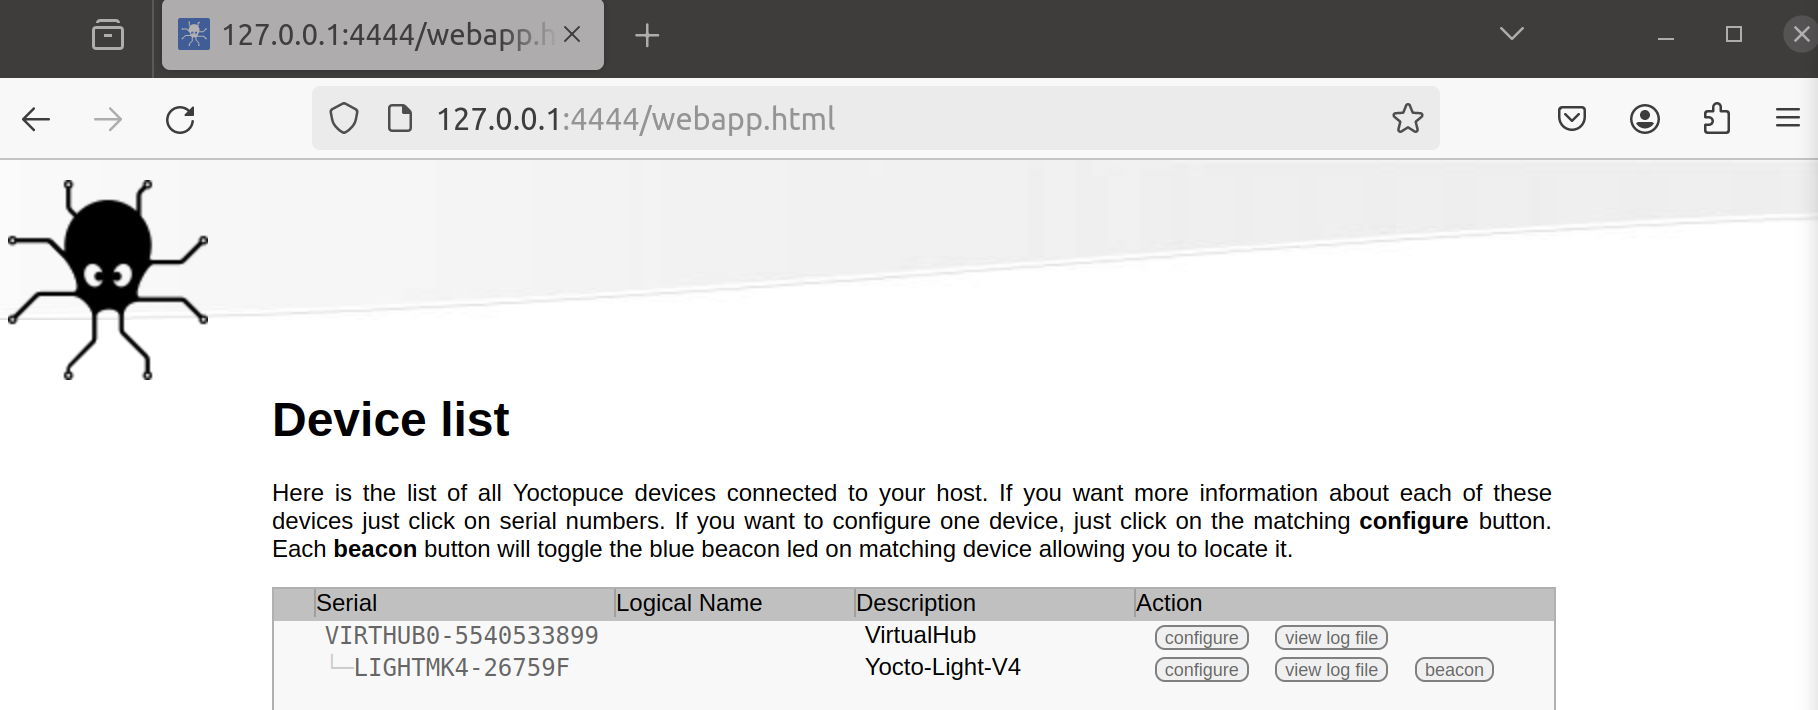Click the extensions puzzle icon
This screenshot has width=1818, height=710.
pos(1717,118)
